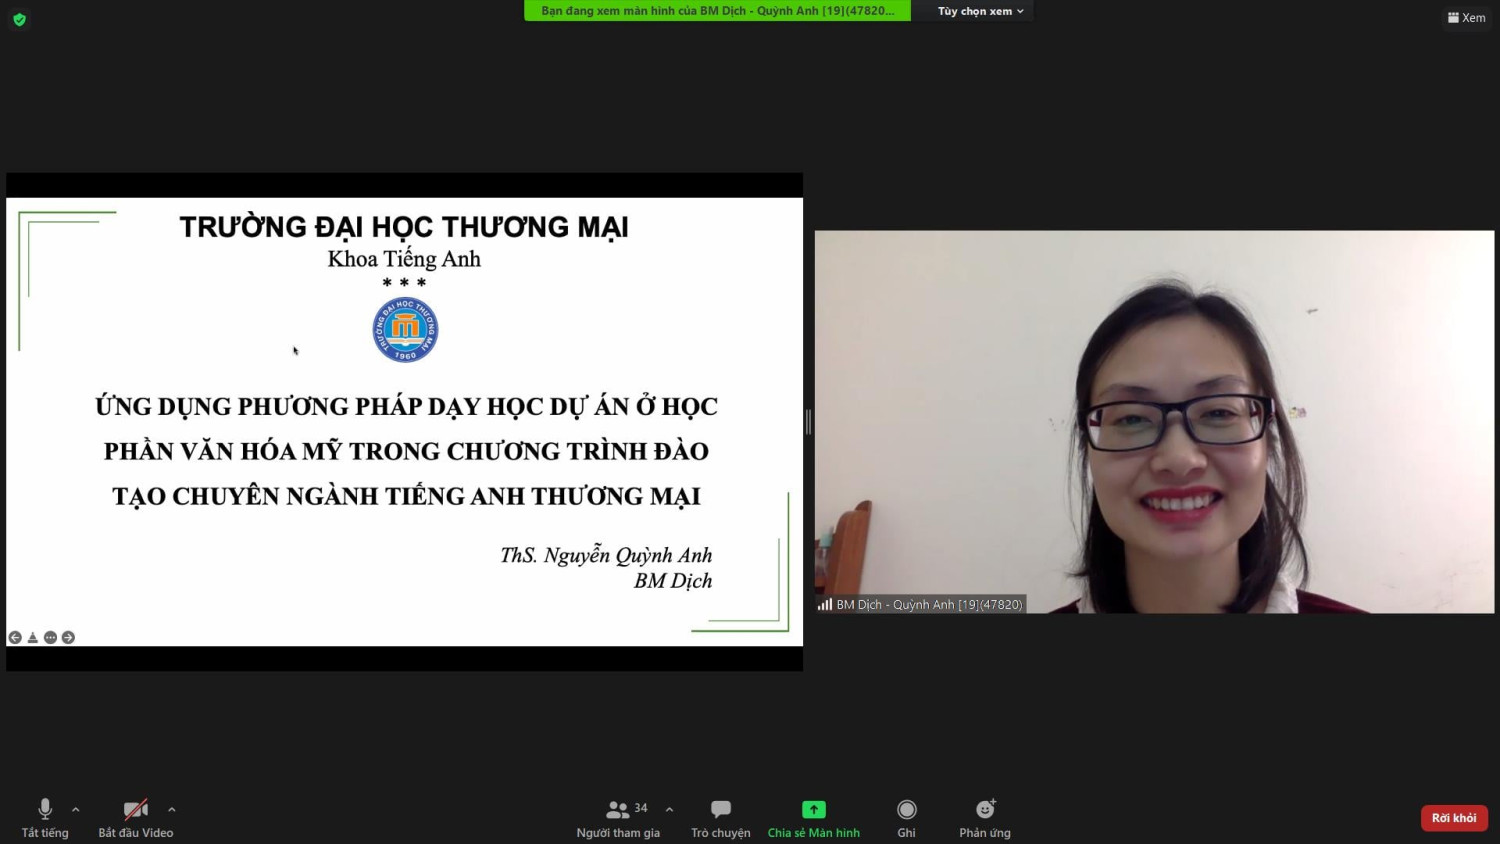Viewport: 1500px width, 844px height.
Task: Open the Xem view layout menu
Action: (1466, 18)
